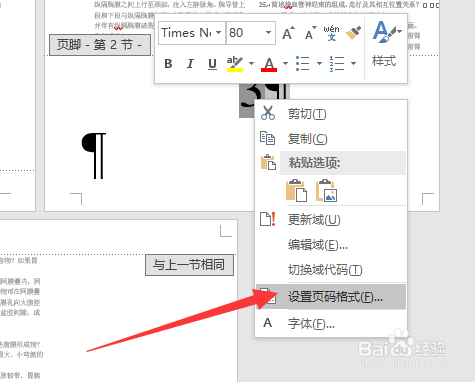475x382 pixels.
Task: Apply yellow text highlight color
Action: tap(235, 63)
